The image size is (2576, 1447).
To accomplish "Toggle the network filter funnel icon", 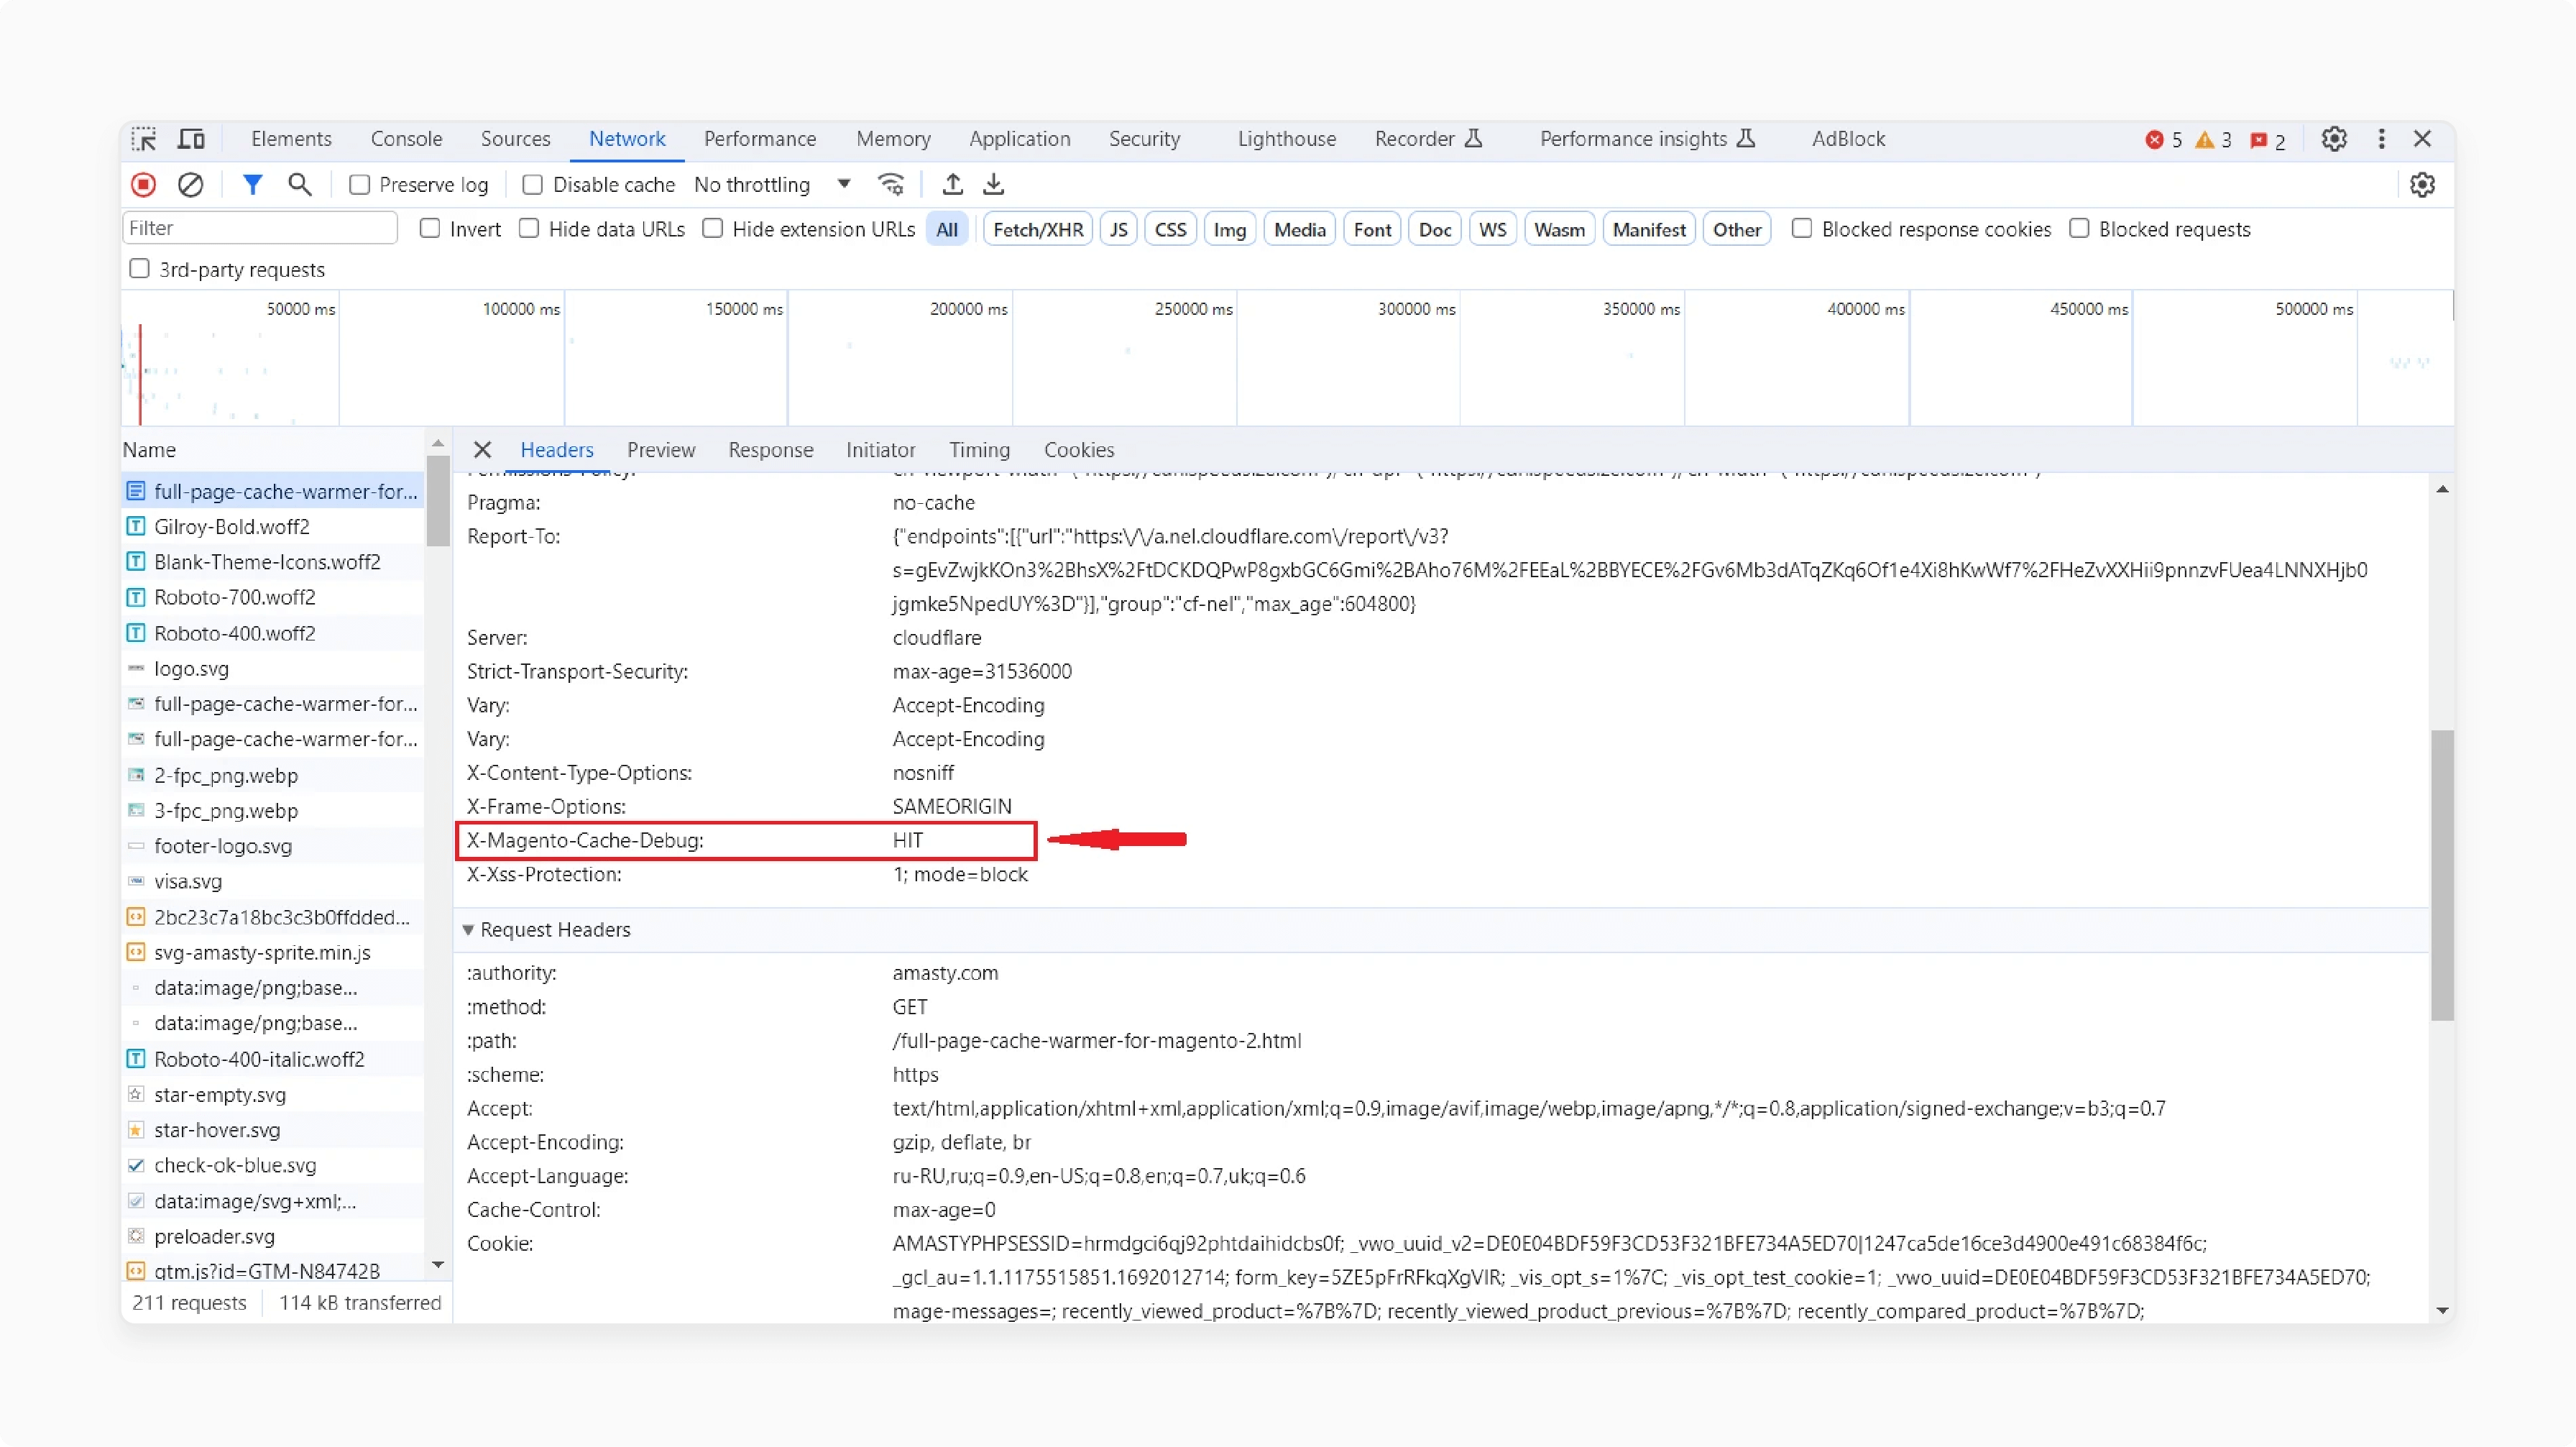I will tap(252, 185).
